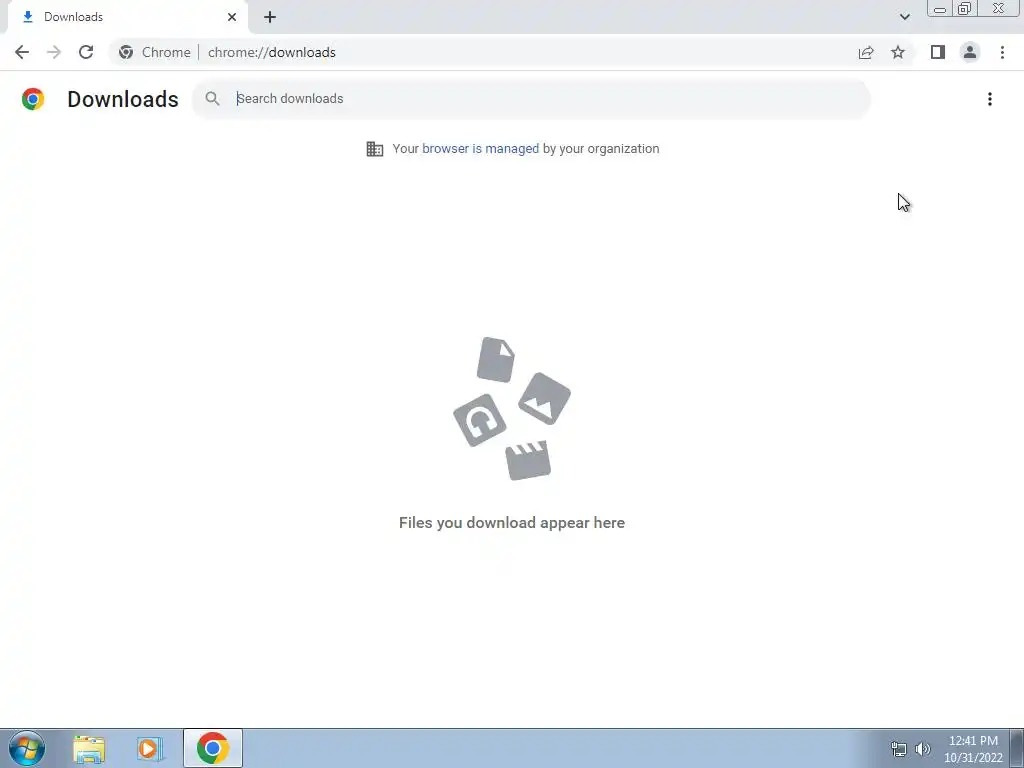Click the managed organization building icon
The height and width of the screenshot is (768, 1024).
(375, 149)
